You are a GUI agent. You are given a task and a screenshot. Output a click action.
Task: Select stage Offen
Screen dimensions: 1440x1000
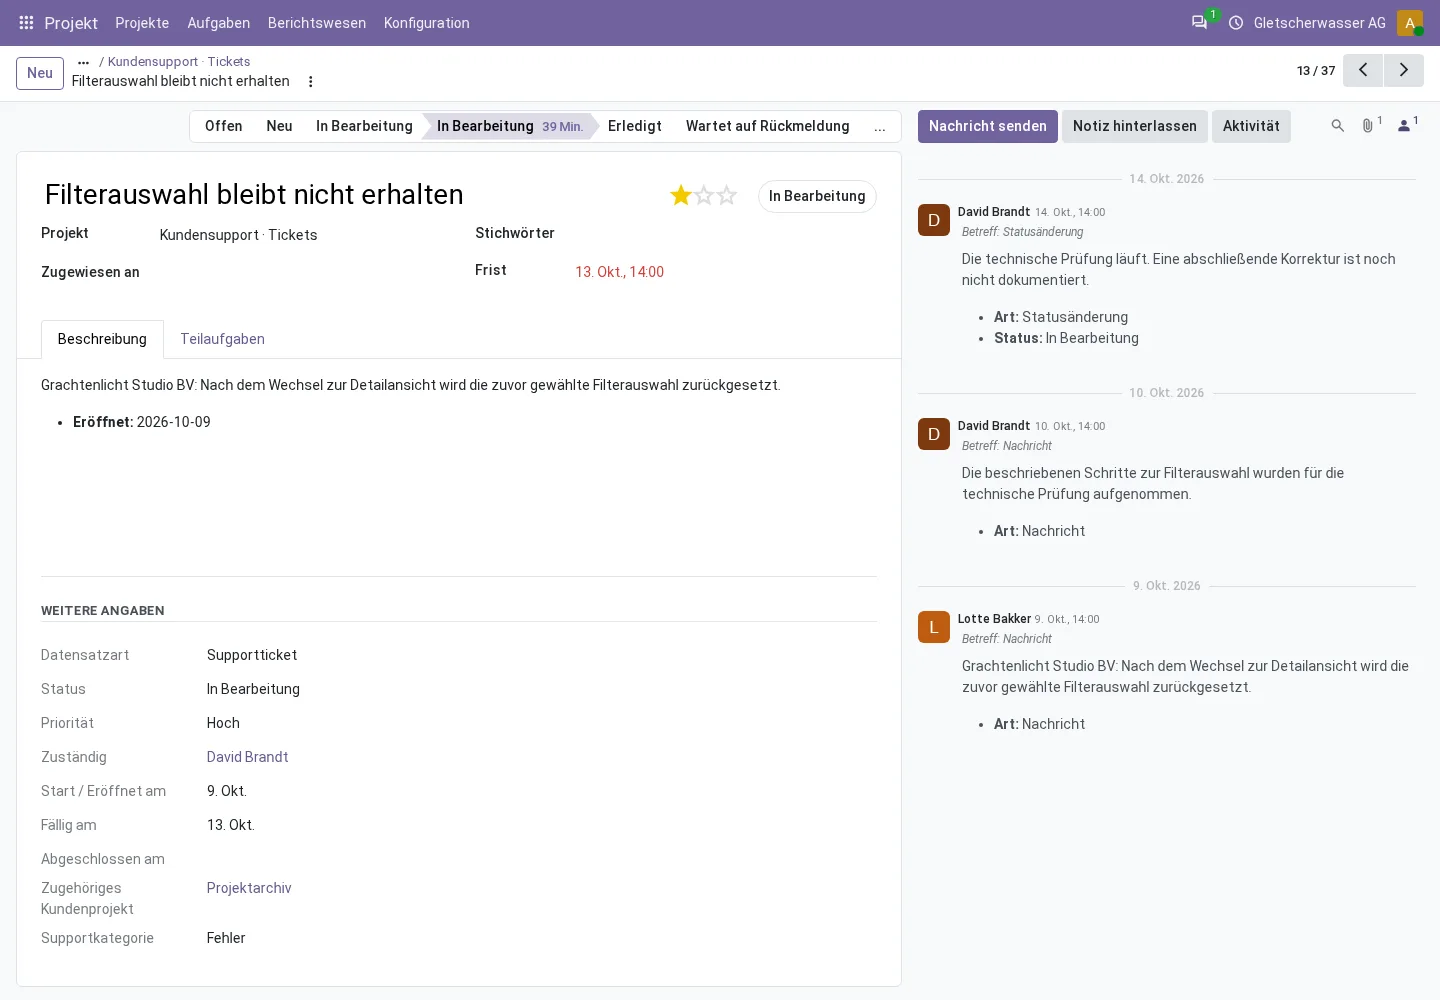[224, 126]
